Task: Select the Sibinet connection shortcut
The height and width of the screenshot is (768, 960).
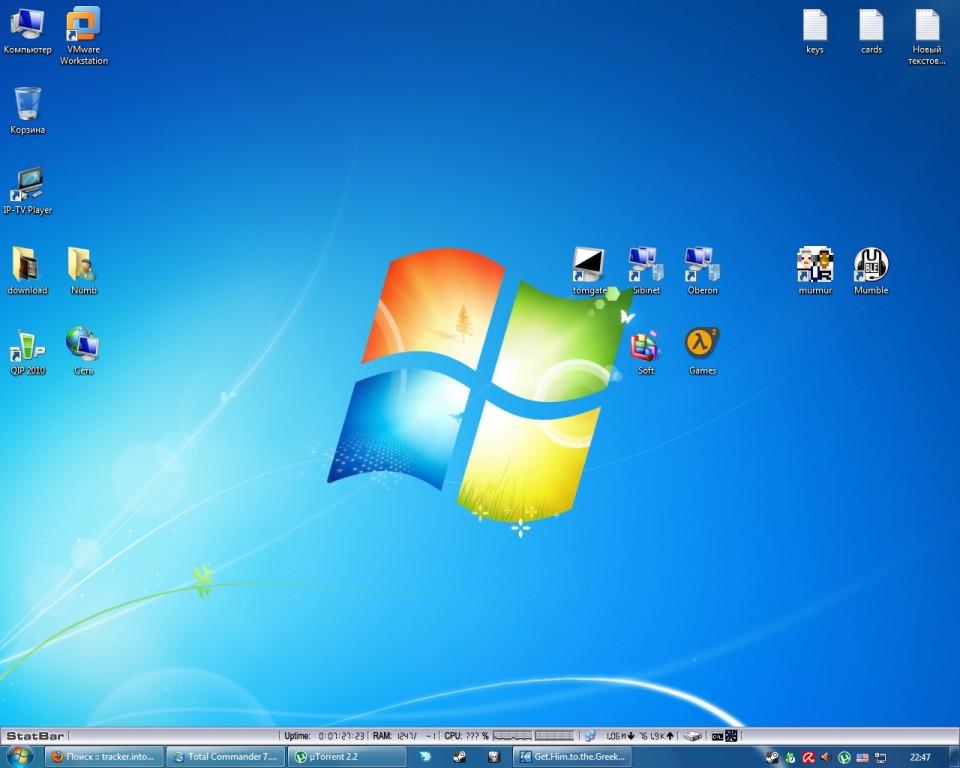Action: (x=646, y=271)
